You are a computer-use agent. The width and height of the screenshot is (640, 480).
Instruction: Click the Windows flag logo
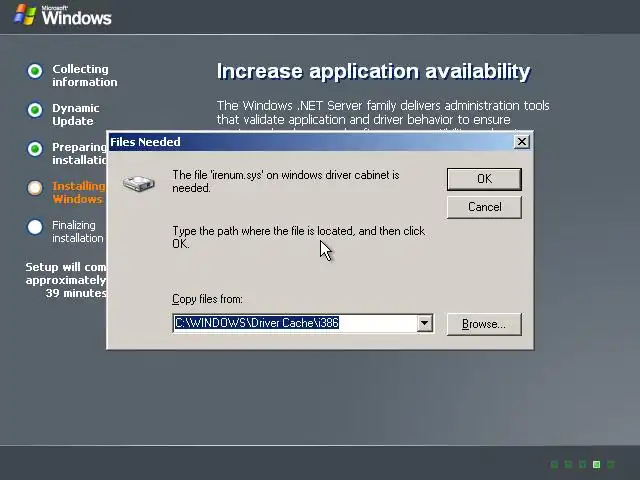coord(24,15)
